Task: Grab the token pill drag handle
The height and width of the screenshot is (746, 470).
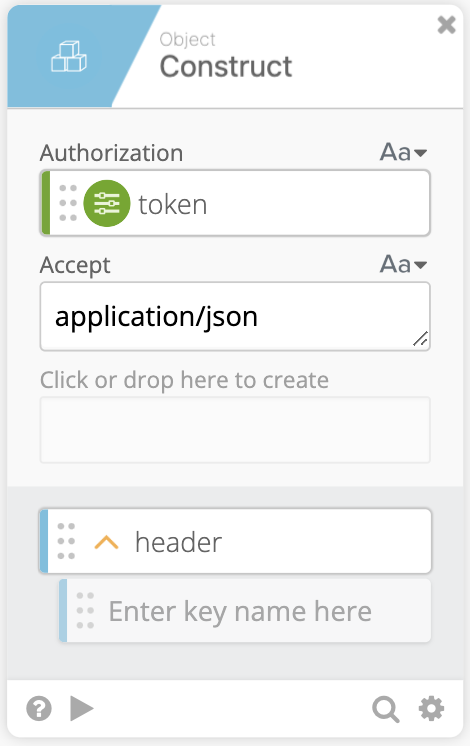Action: [68, 203]
